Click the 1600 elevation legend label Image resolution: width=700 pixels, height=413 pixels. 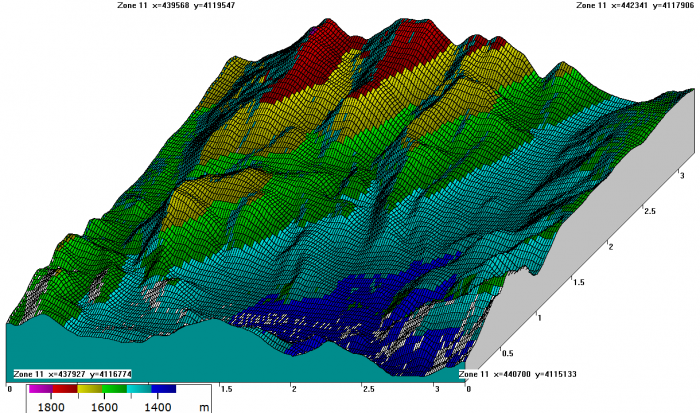click(104, 407)
